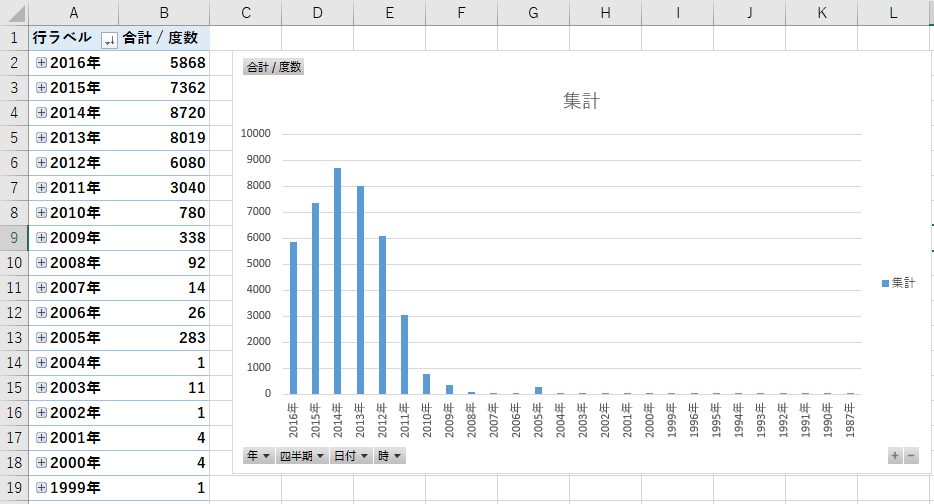The height and width of the screenshot is (504, 934).
Task: Click the chart's plus expand field button
Action: point(895,456)
